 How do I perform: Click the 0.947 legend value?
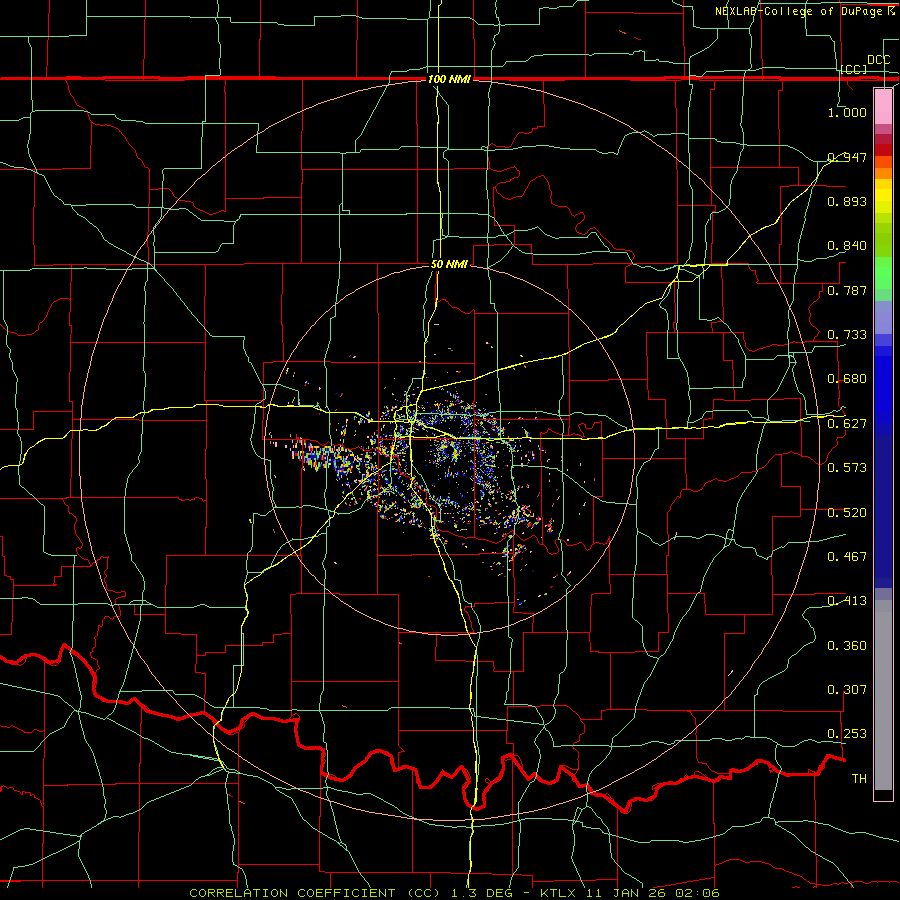coord(847,157)
